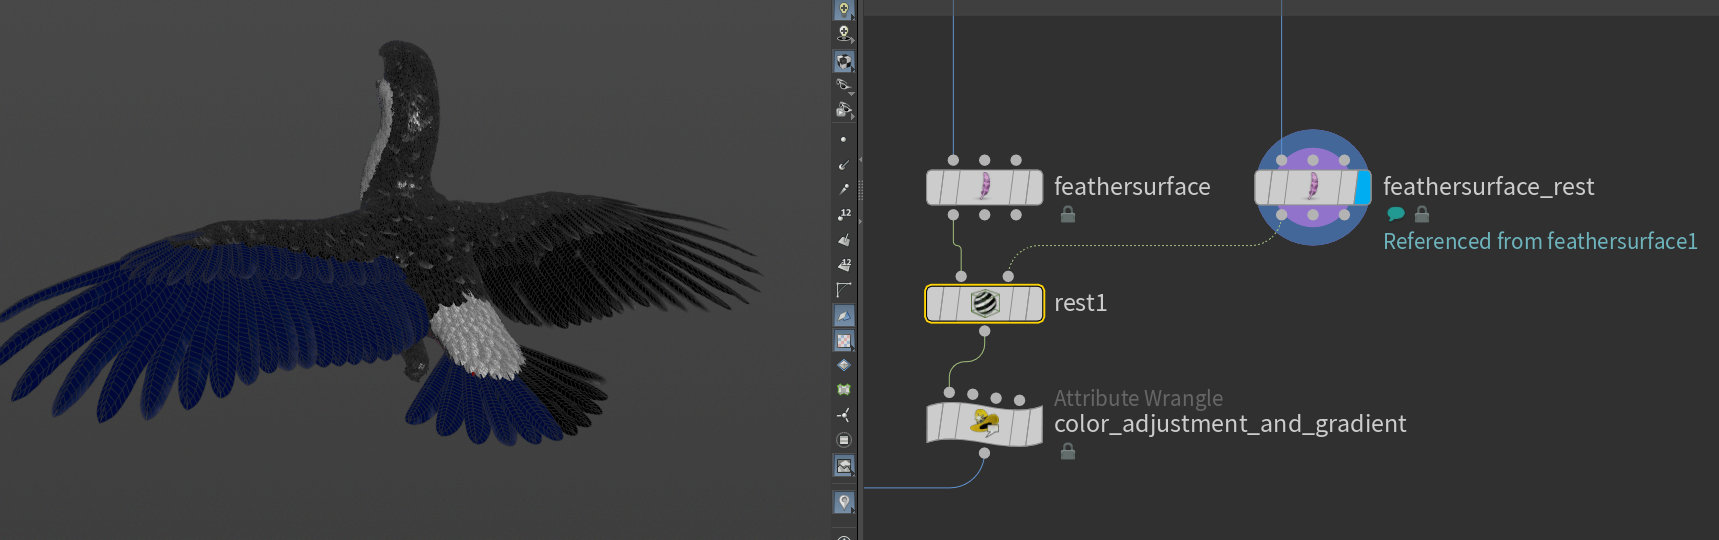Click the lock badge under feathersurface label
This screenshot has height=540, width=1719.
click(x=1068, y=214)
